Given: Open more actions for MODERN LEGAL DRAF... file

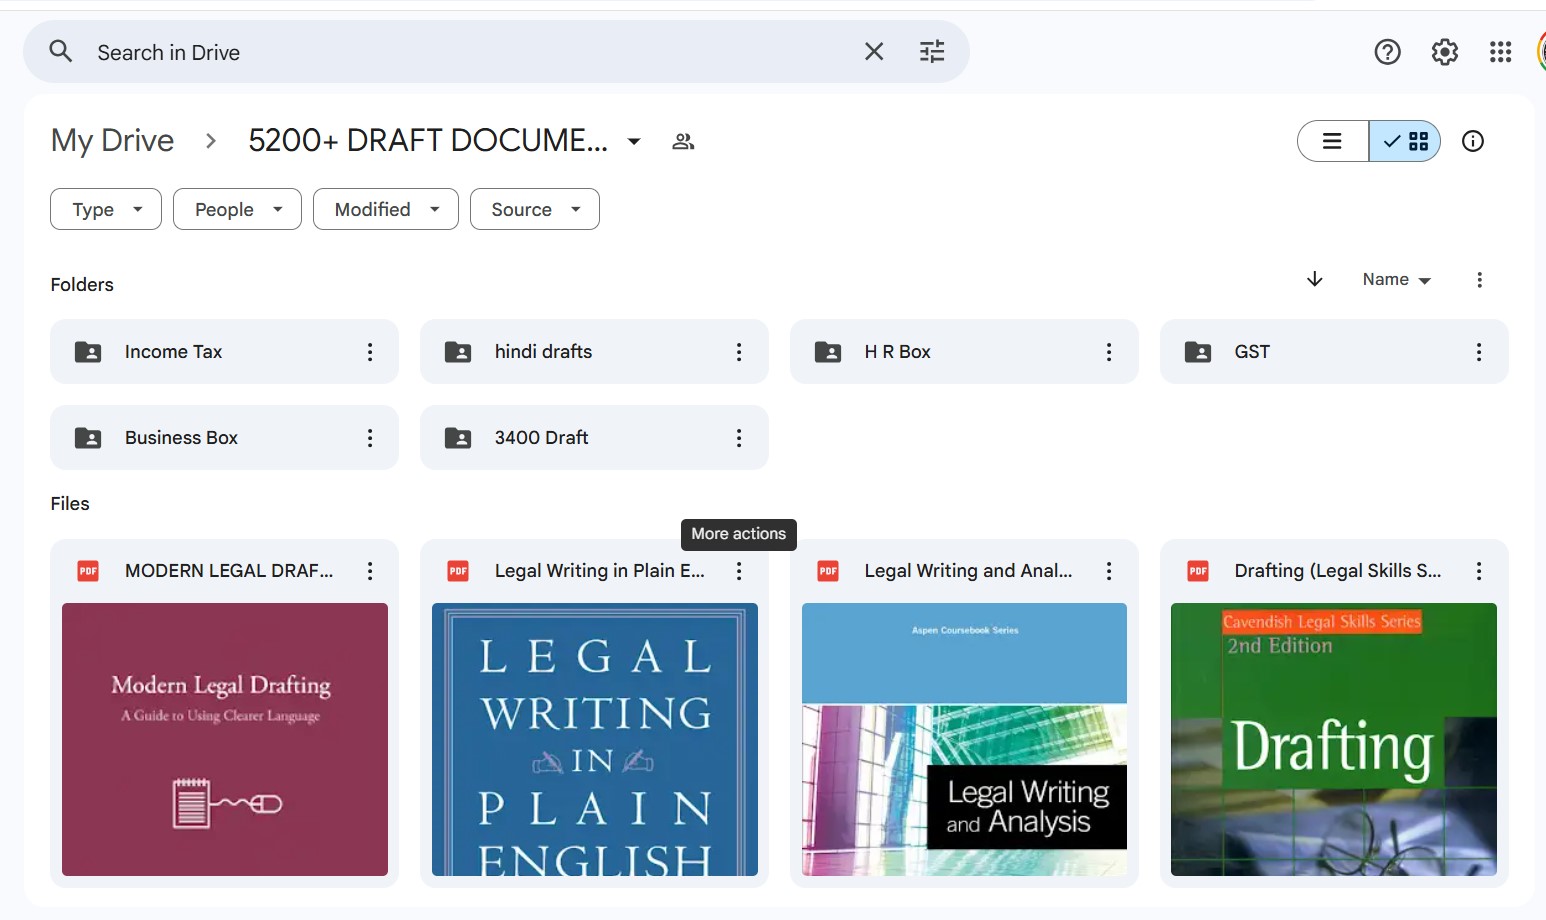Looking at the screenshot, I should coord(370,571).
